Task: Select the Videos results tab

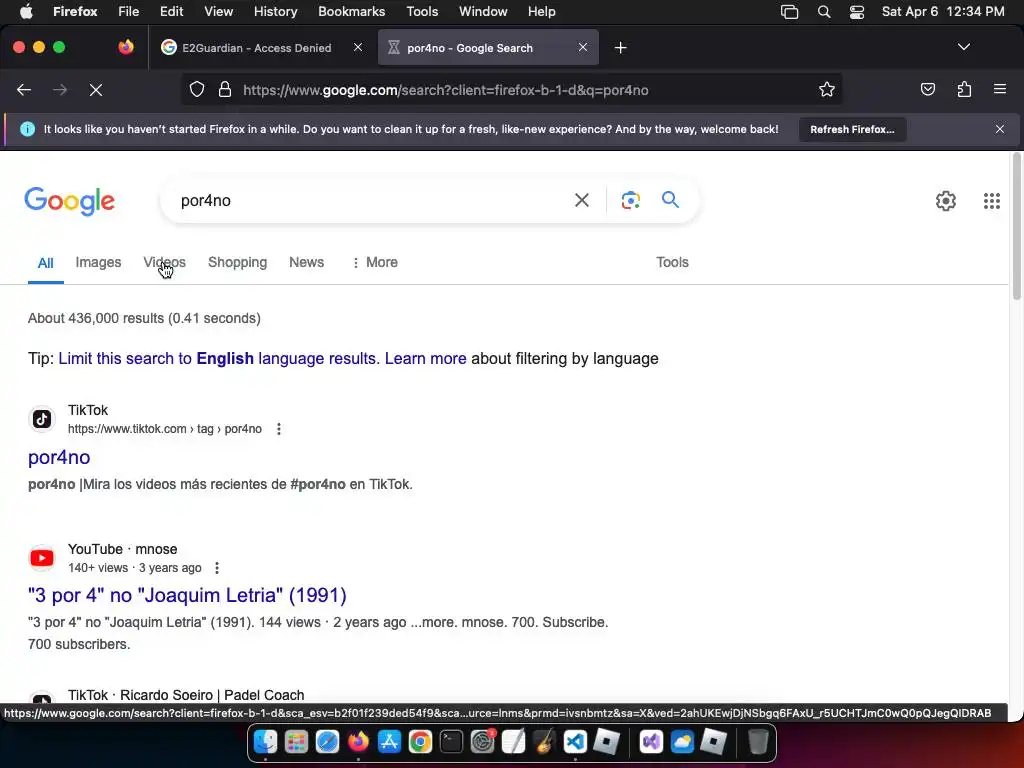Action: pos(164,263)
